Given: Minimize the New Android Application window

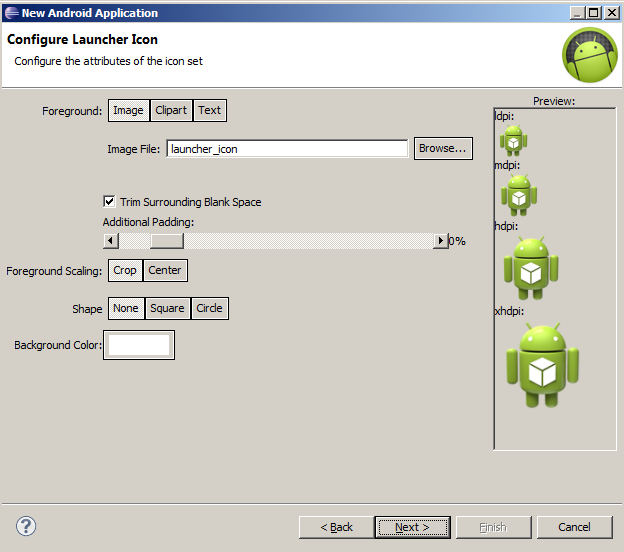Looking at the screenshot, I should click(577, 13).
